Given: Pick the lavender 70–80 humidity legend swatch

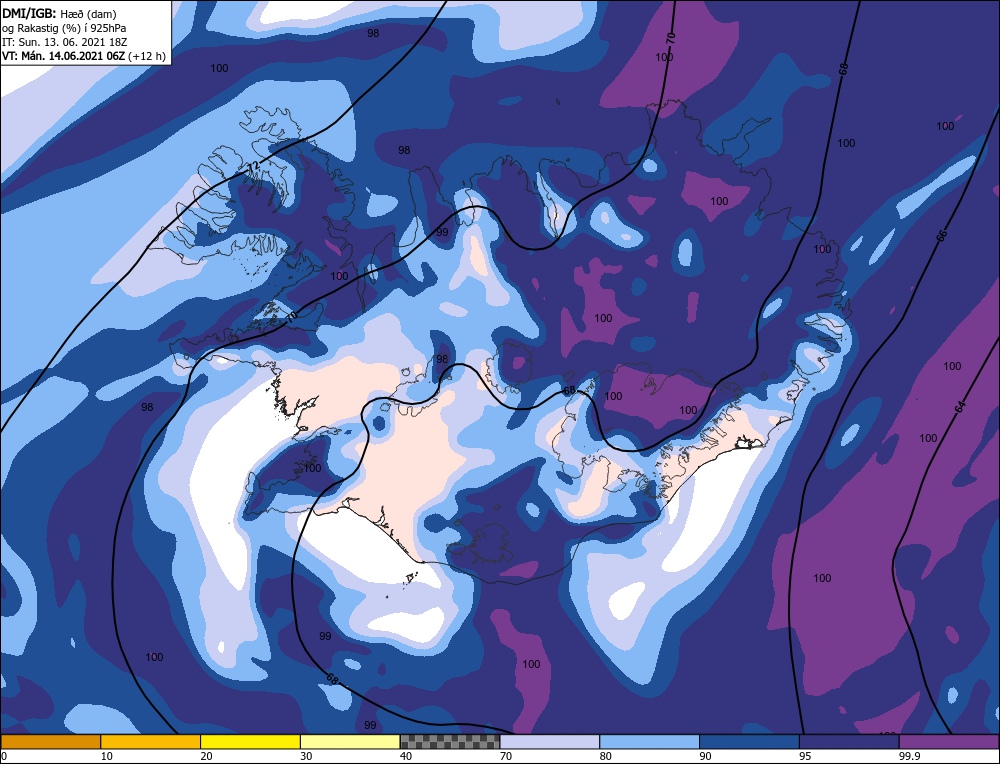Looking at the screenshot, I should coord(550,741).
